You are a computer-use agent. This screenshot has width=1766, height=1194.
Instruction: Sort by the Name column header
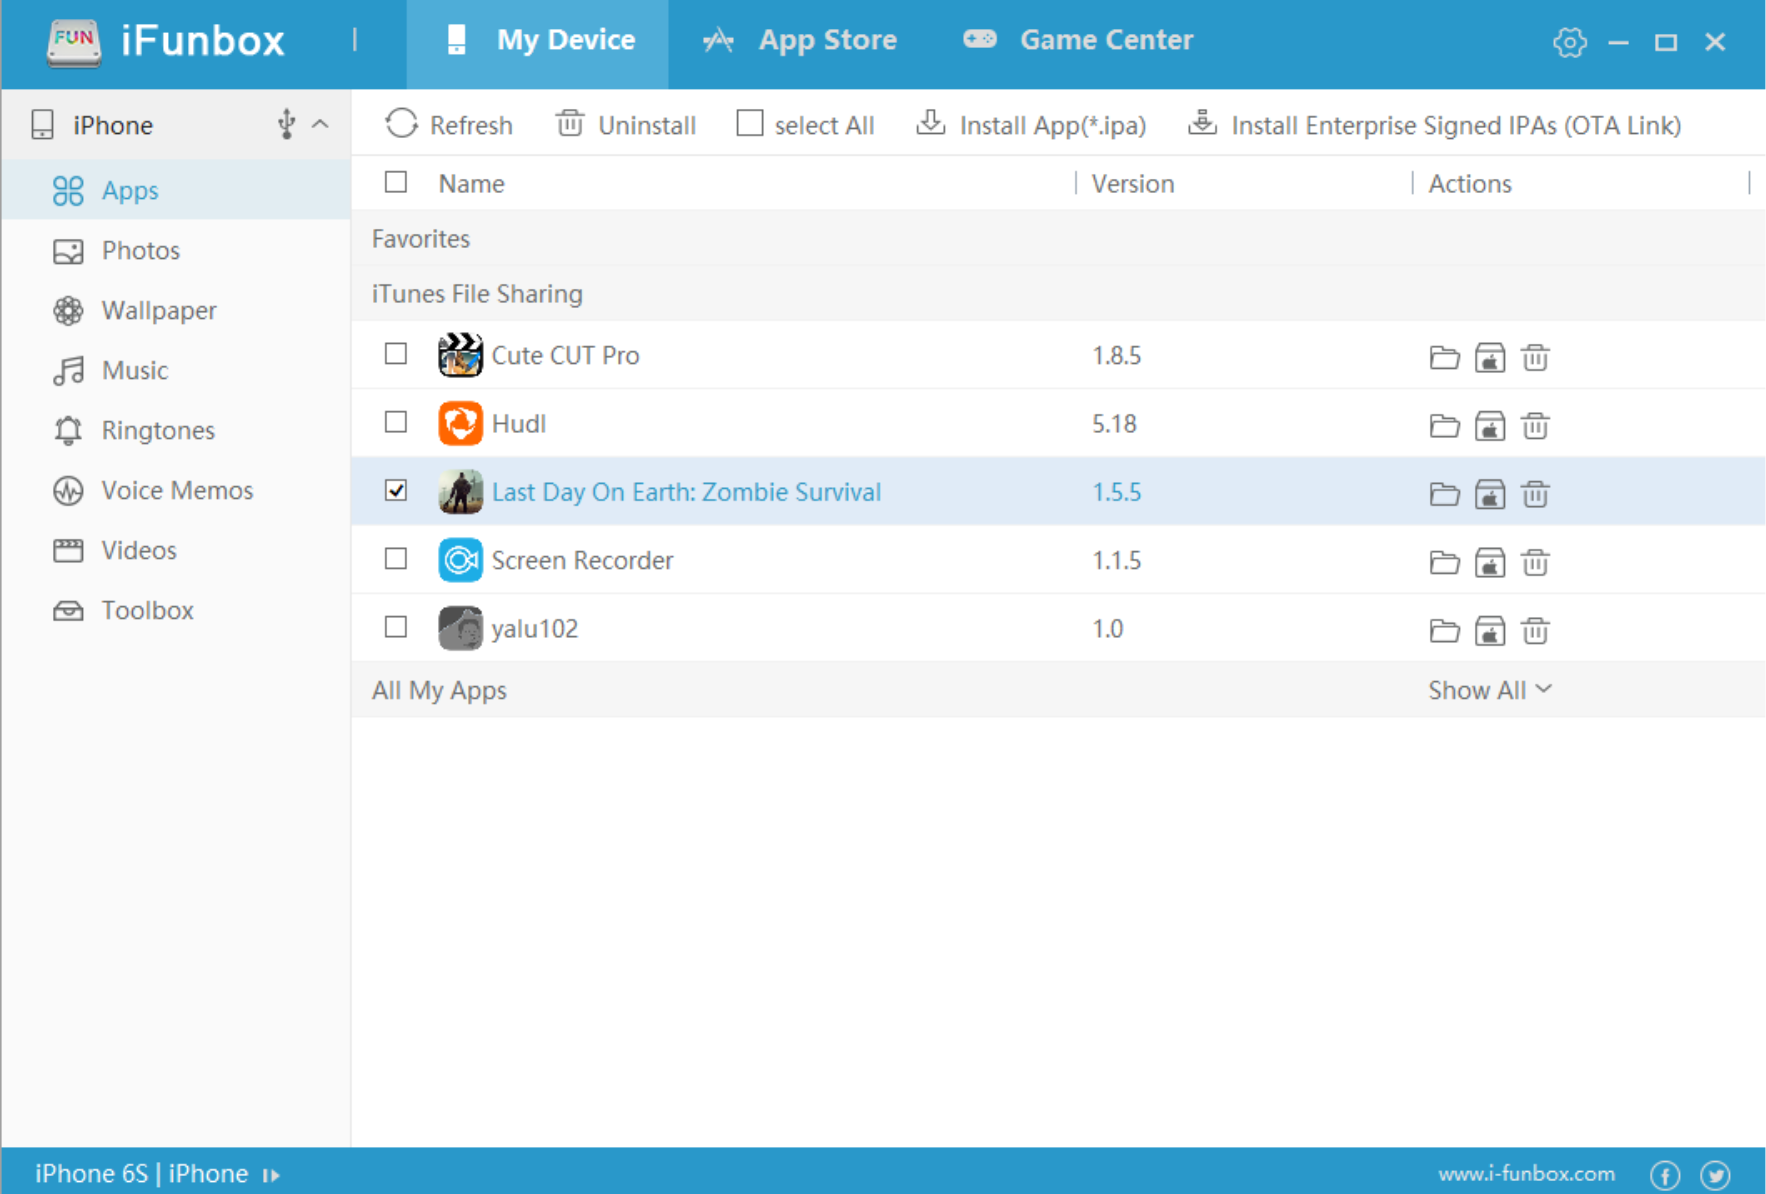tap(471, 184)
